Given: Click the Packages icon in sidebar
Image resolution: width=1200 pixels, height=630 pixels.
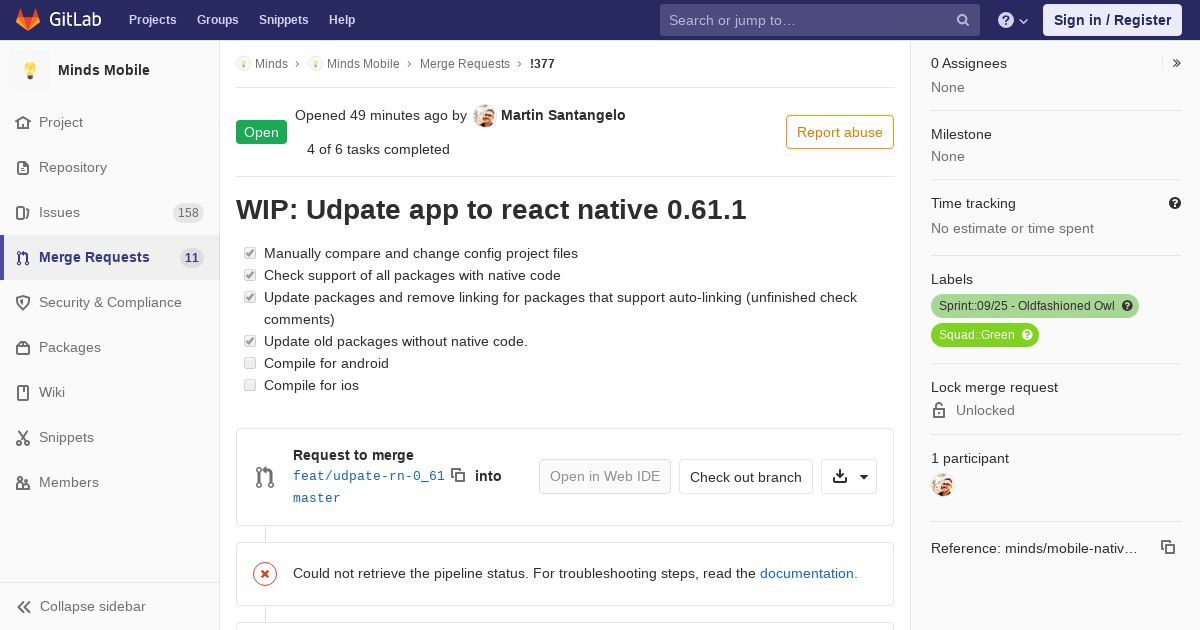Looking at the screenshot, I should tap(23, 347).
